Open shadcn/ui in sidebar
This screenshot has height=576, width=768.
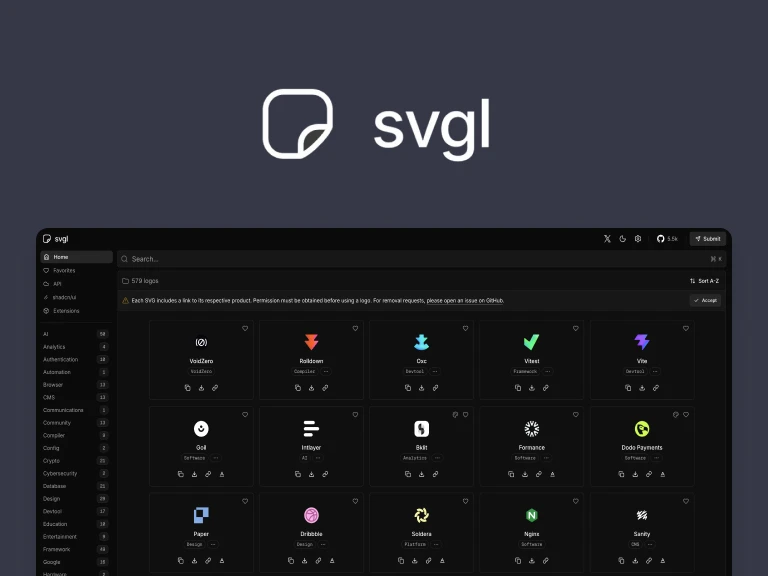click(76, 297)
